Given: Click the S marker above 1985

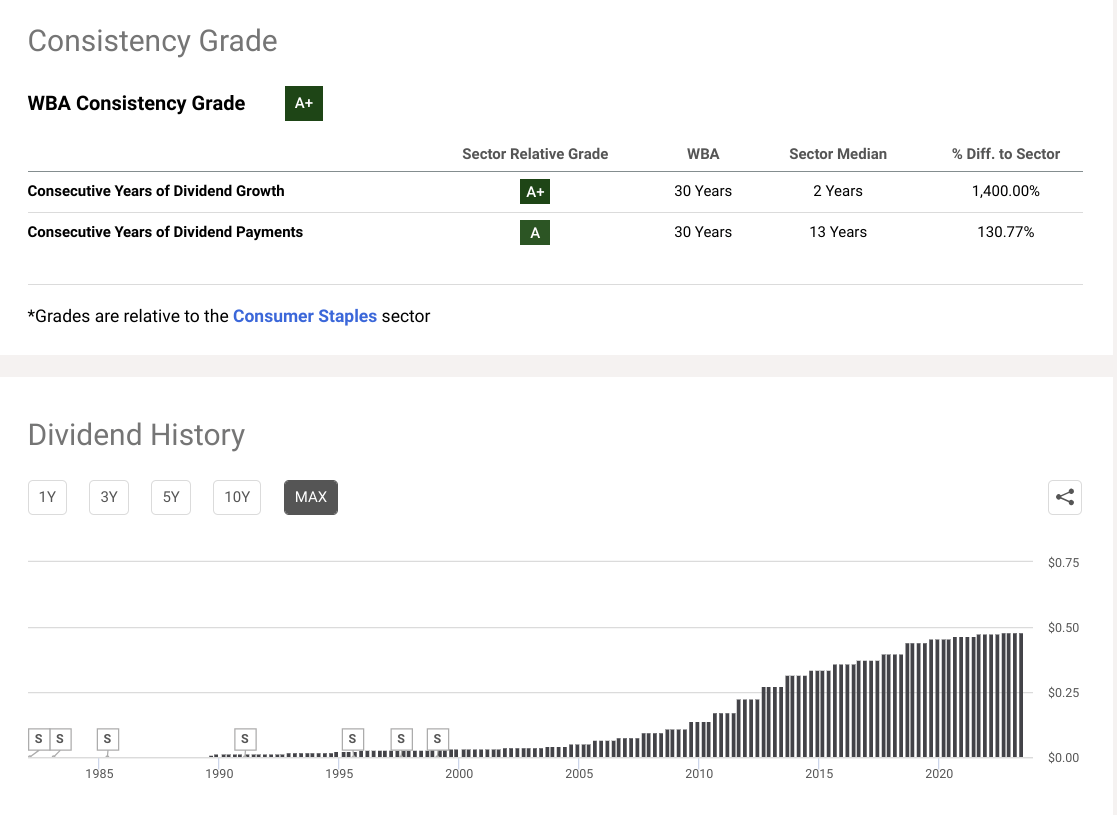Looking at the screenshot, I should click(x=108, y=739).
